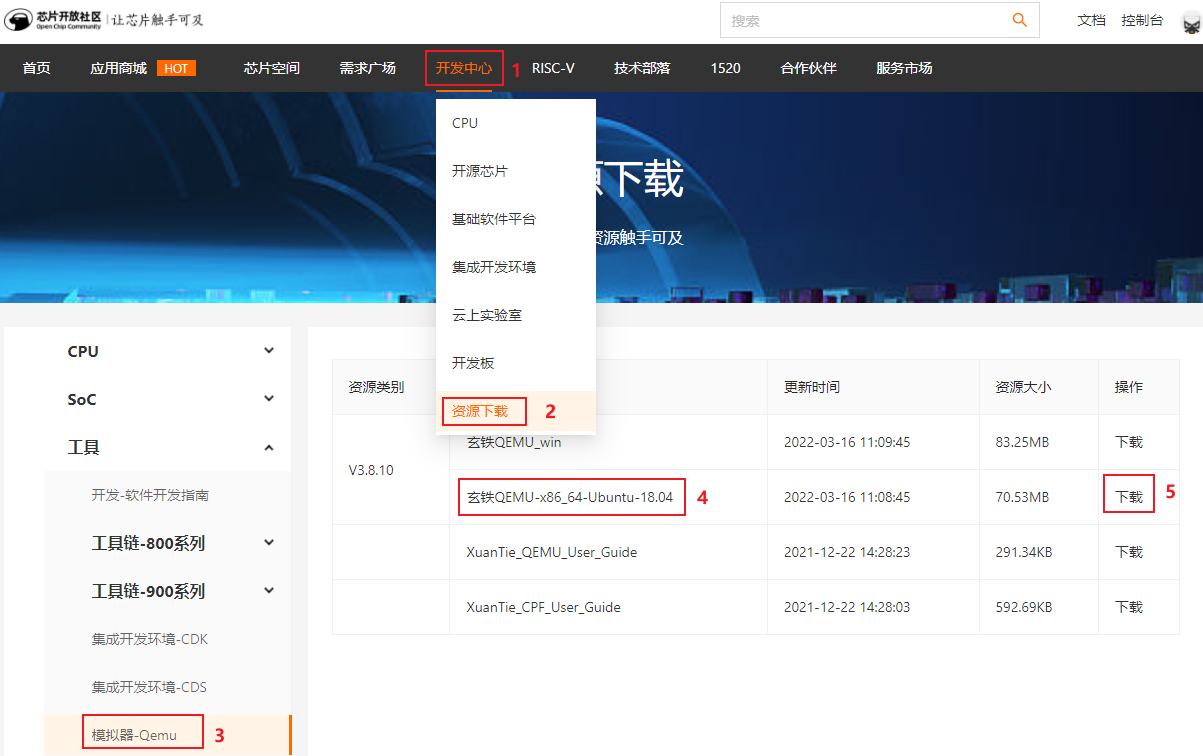The width and height of the screenshot is (1203, 756).
Task: Go to 首页 in the nav bar
Action: click(x=37, y=68)
